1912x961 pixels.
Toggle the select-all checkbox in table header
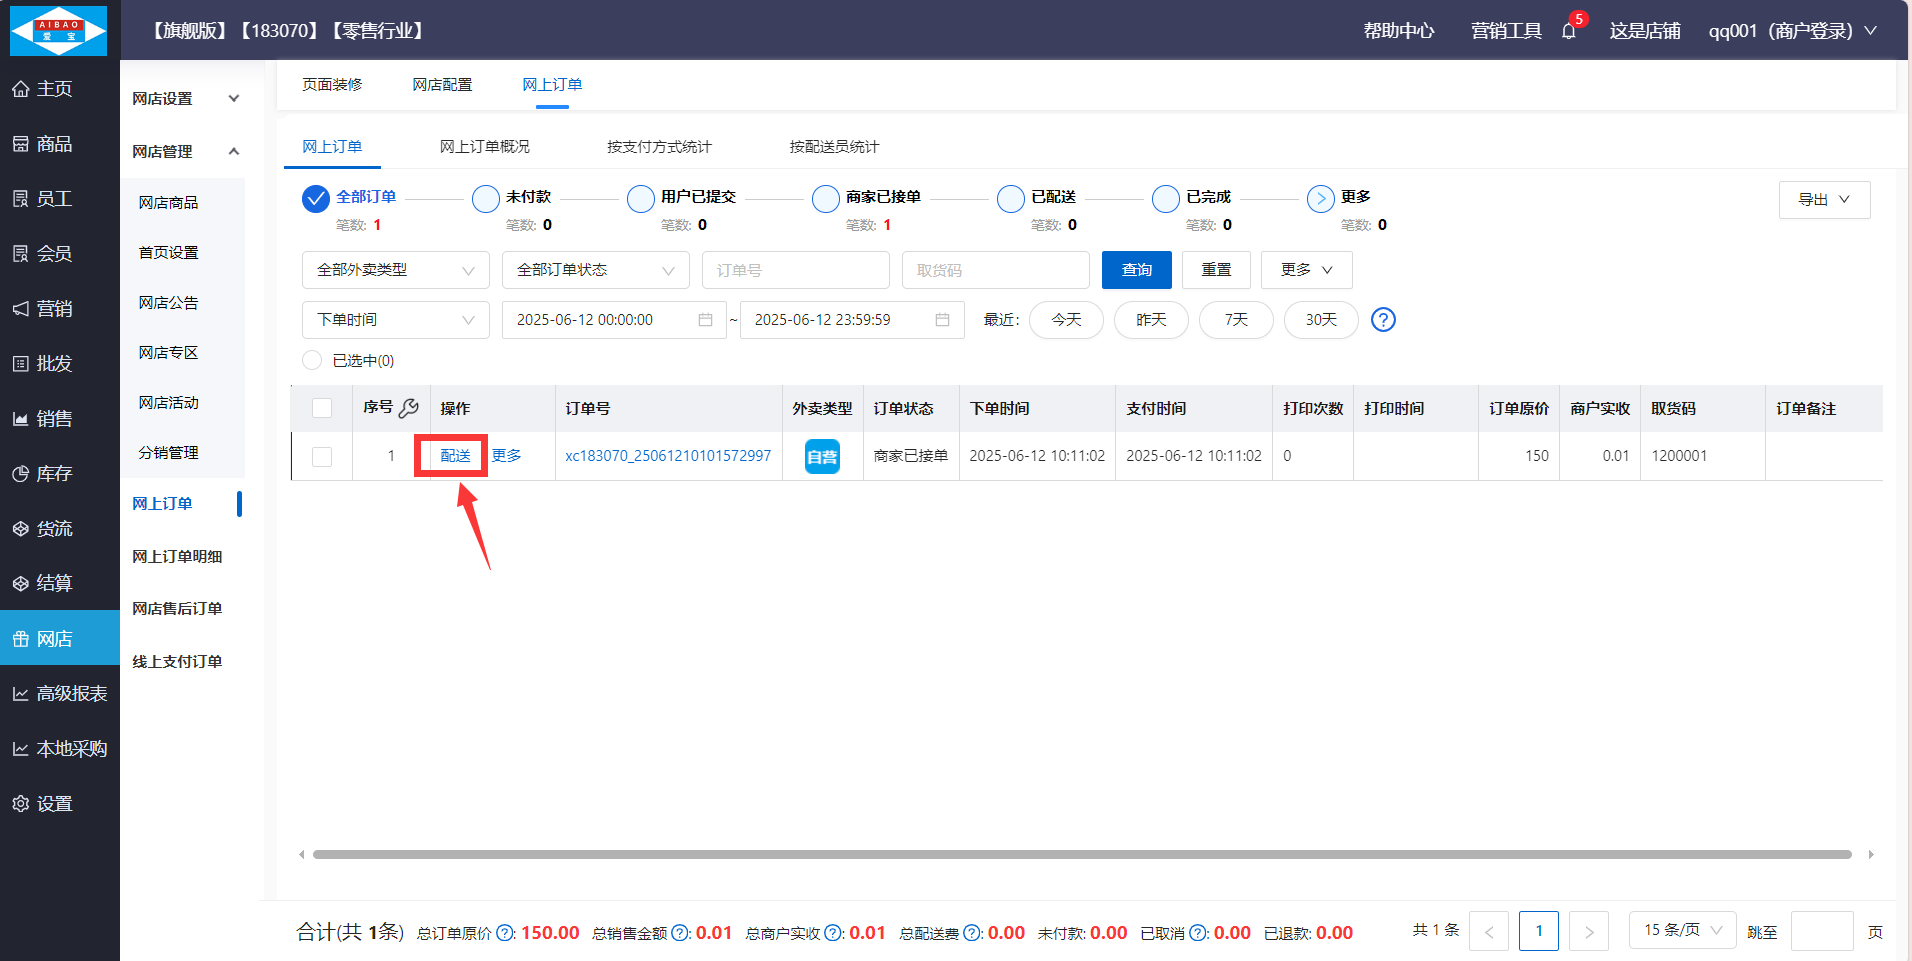[322, 408]
